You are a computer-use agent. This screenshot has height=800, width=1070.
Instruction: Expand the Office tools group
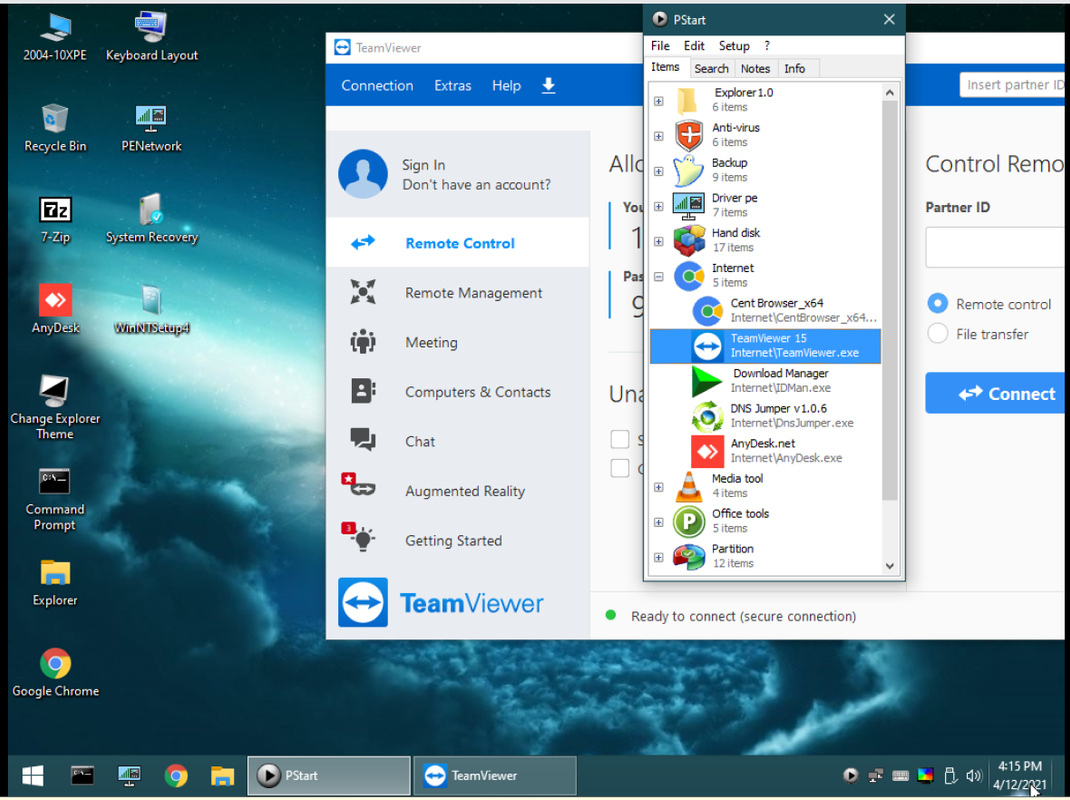(659, 522)
